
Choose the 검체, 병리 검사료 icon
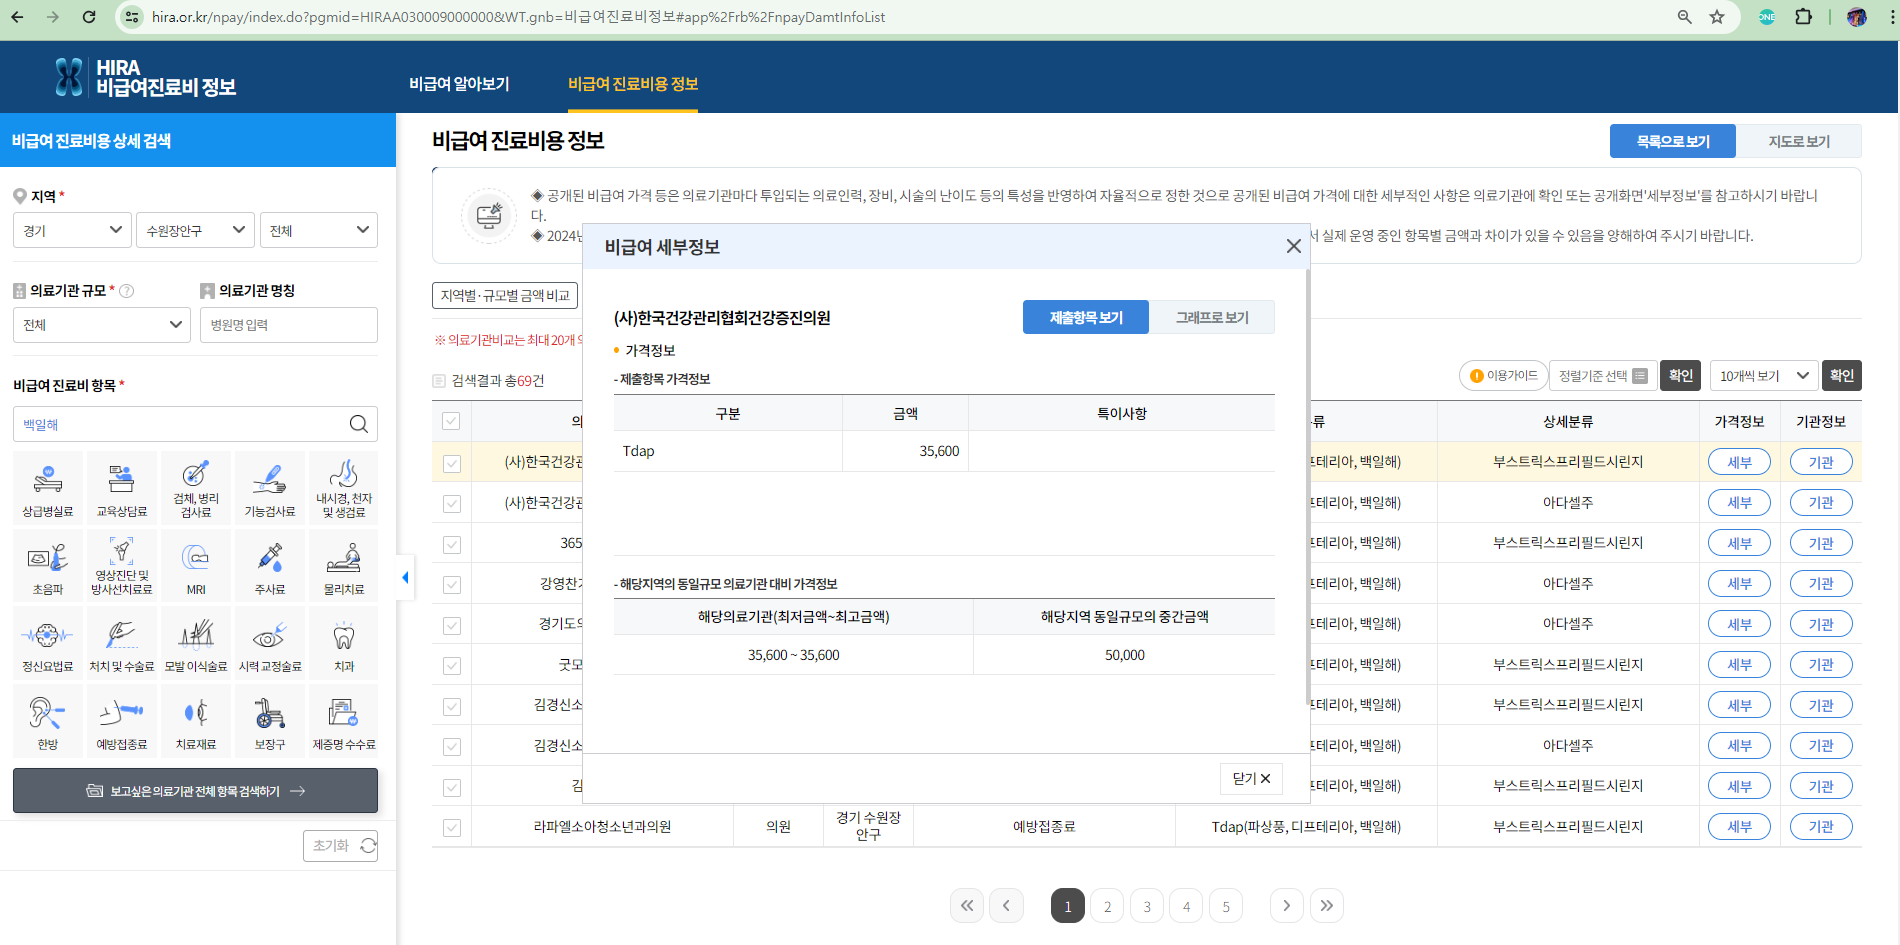(x=196, y=488)
